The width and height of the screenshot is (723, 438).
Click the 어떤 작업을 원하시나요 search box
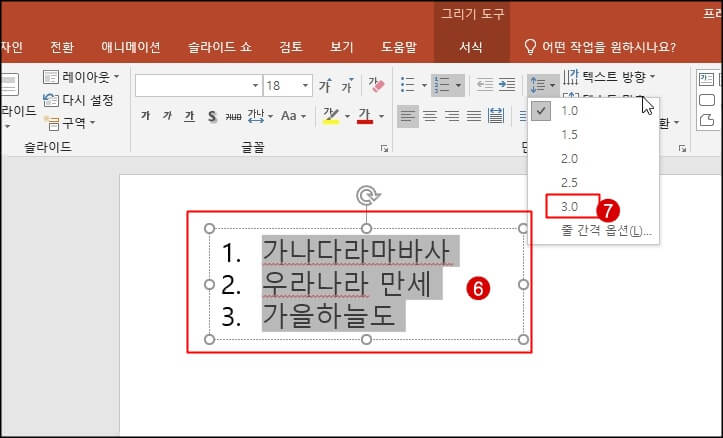tap(608, 47)
